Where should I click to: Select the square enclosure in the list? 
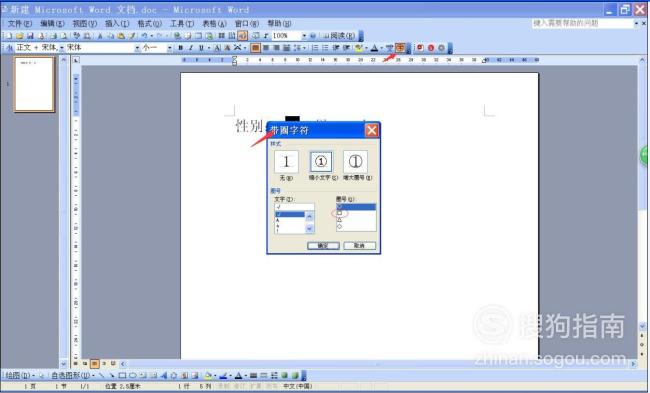pyautogui.click(x=356, y=213)
